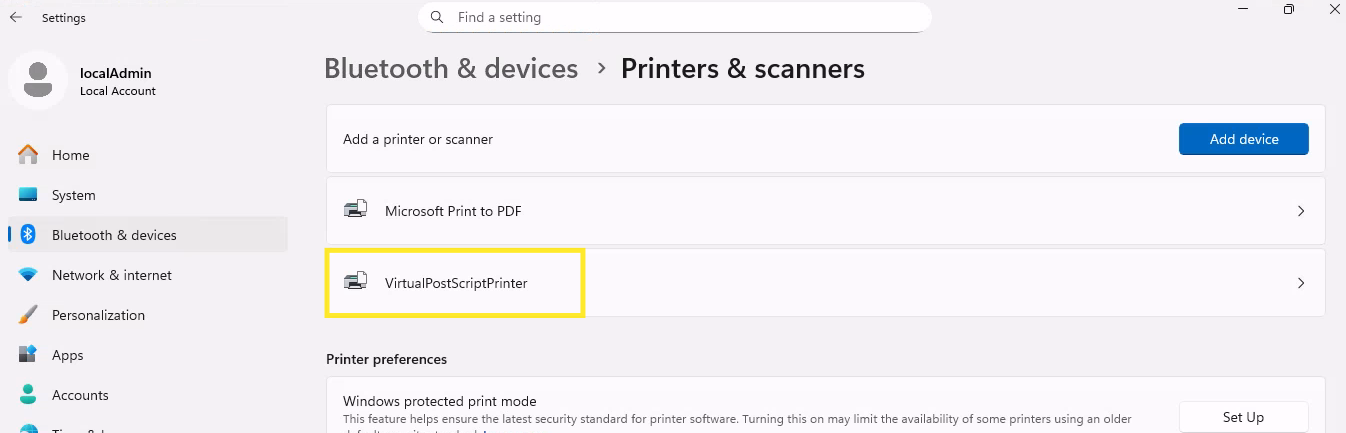Click the Bluetooth icon in sidebar
Viewport: 1346px width, 433px height.
tap(28, 235)
